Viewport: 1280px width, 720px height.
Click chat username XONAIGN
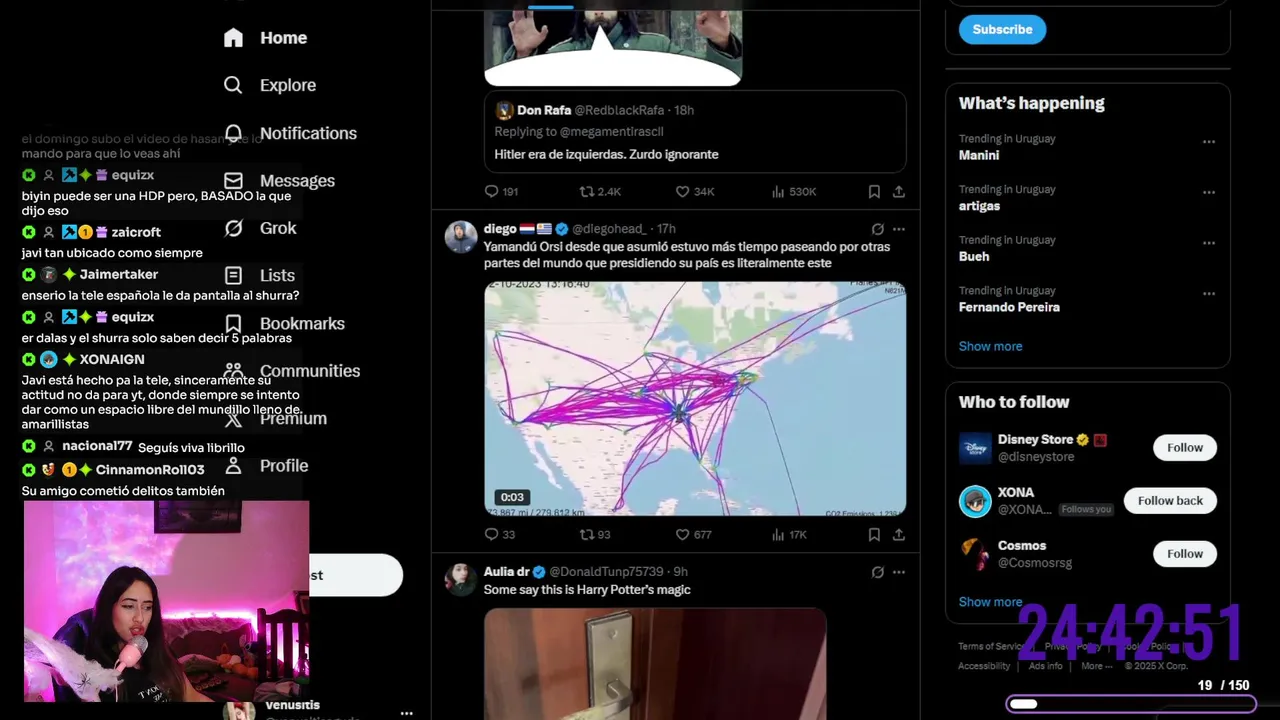112,360
